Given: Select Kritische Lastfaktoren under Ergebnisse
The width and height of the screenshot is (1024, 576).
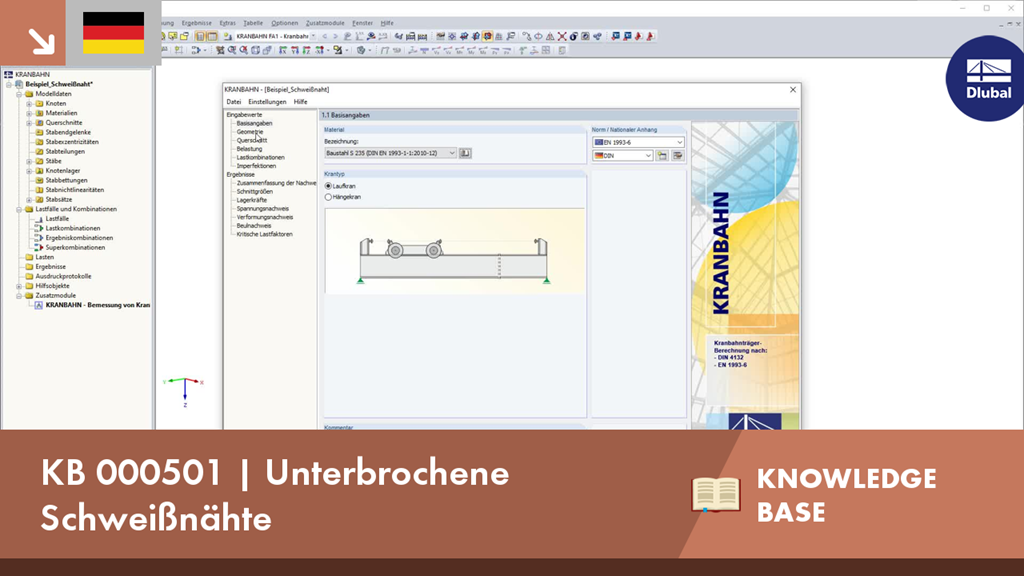Looking at the screenshot, I should point(264,234).
